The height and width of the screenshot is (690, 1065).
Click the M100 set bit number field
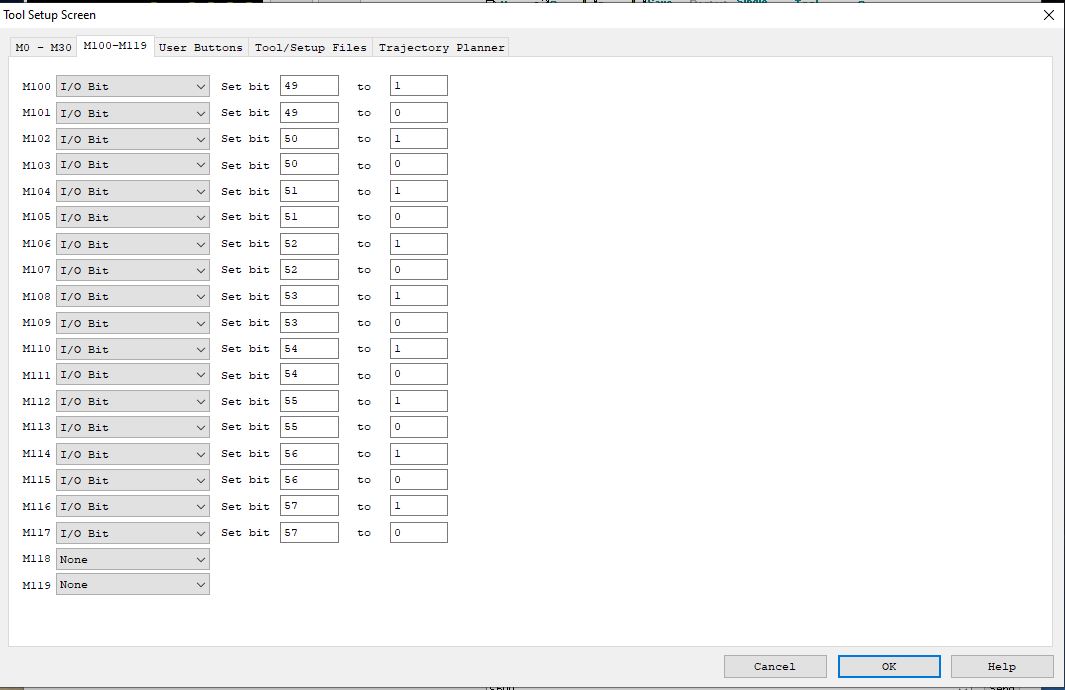pos(309,87)
